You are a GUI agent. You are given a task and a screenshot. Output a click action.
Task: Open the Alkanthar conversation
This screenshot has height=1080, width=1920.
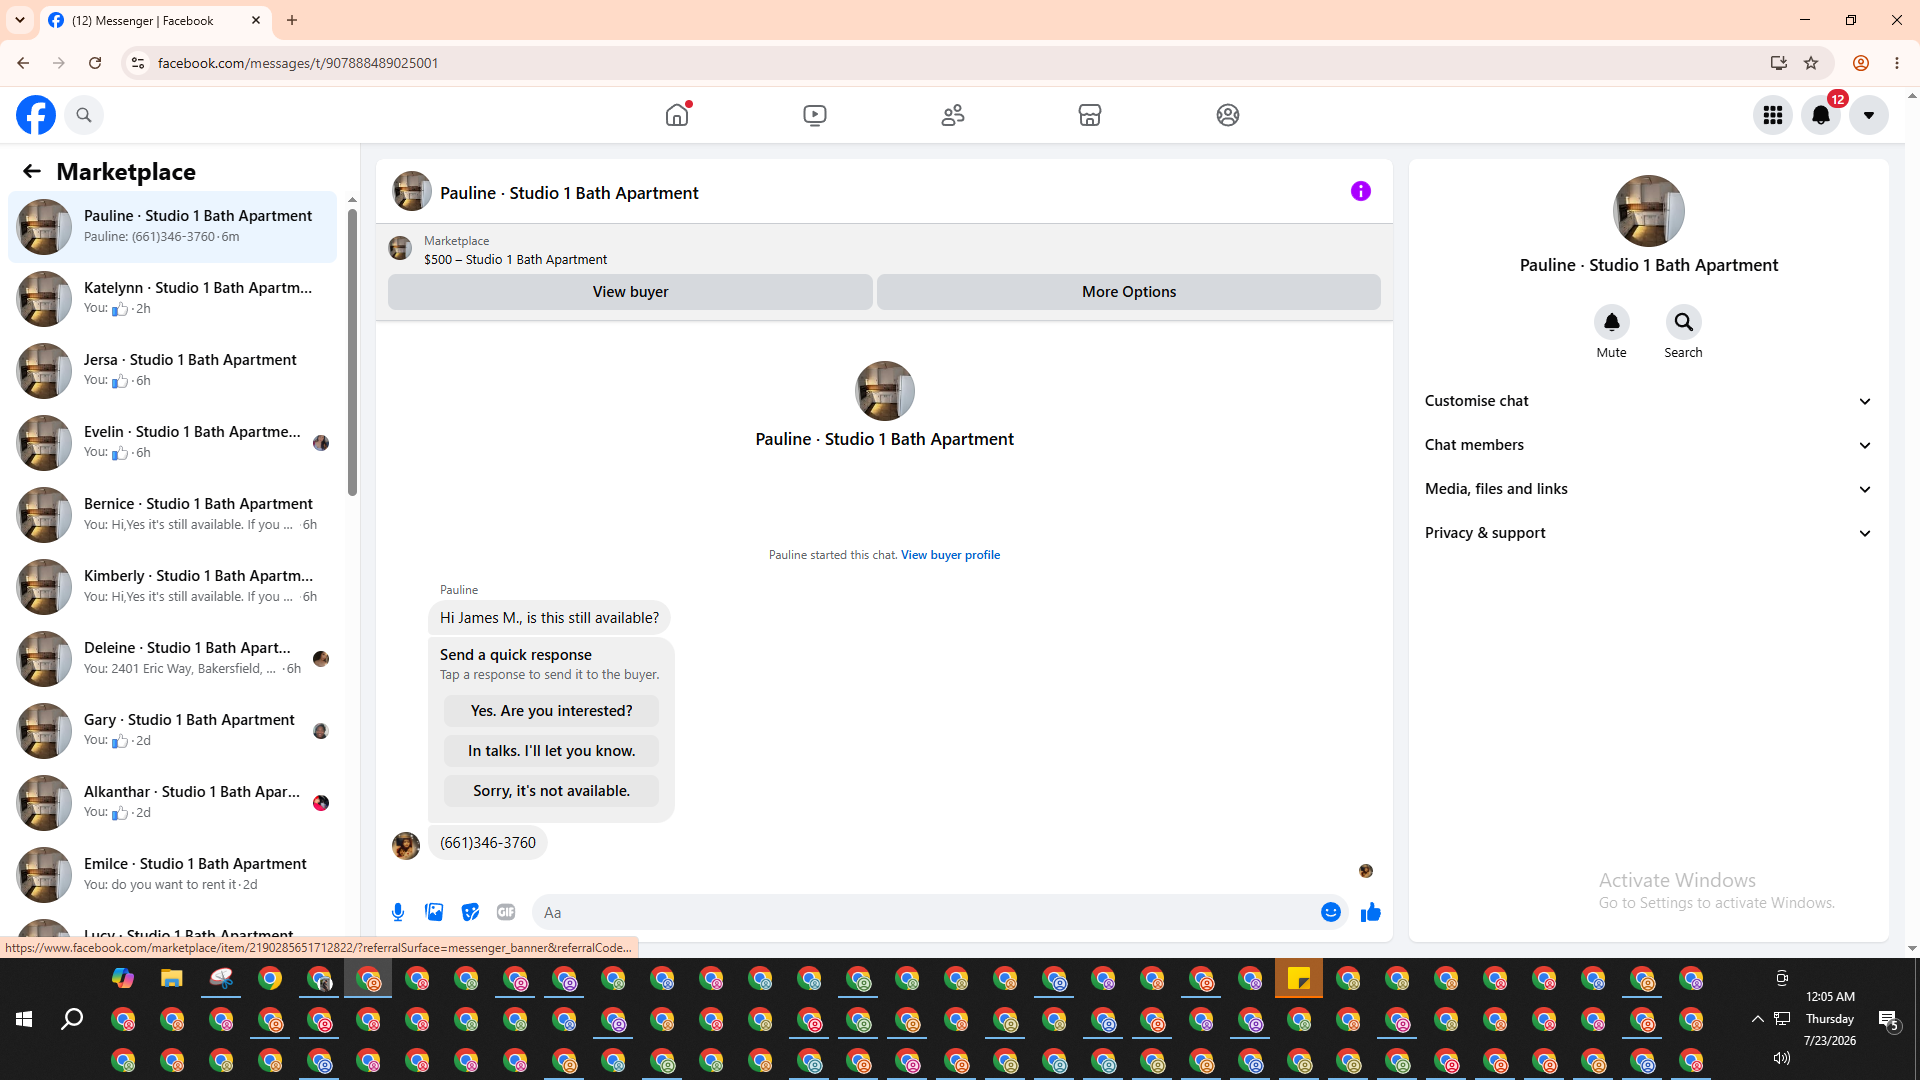[172, 803]
